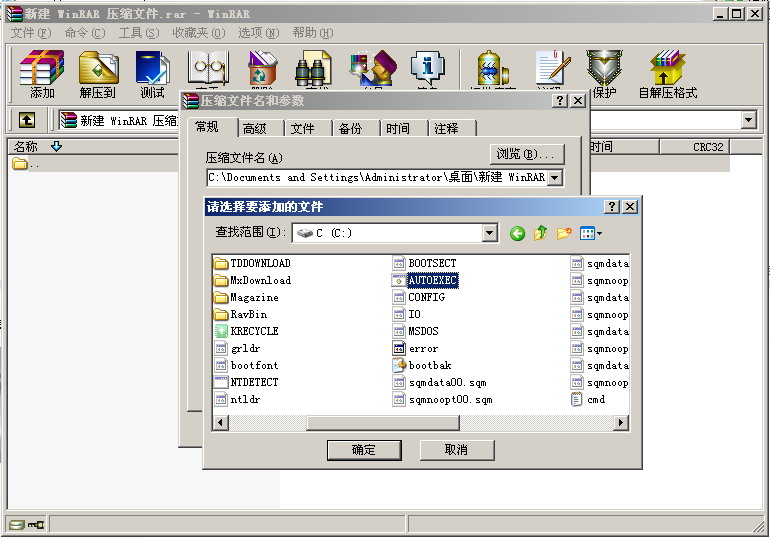Click the Find toolbar icon with binoculars
770x538 pixels.
click(x=315, y=69)
